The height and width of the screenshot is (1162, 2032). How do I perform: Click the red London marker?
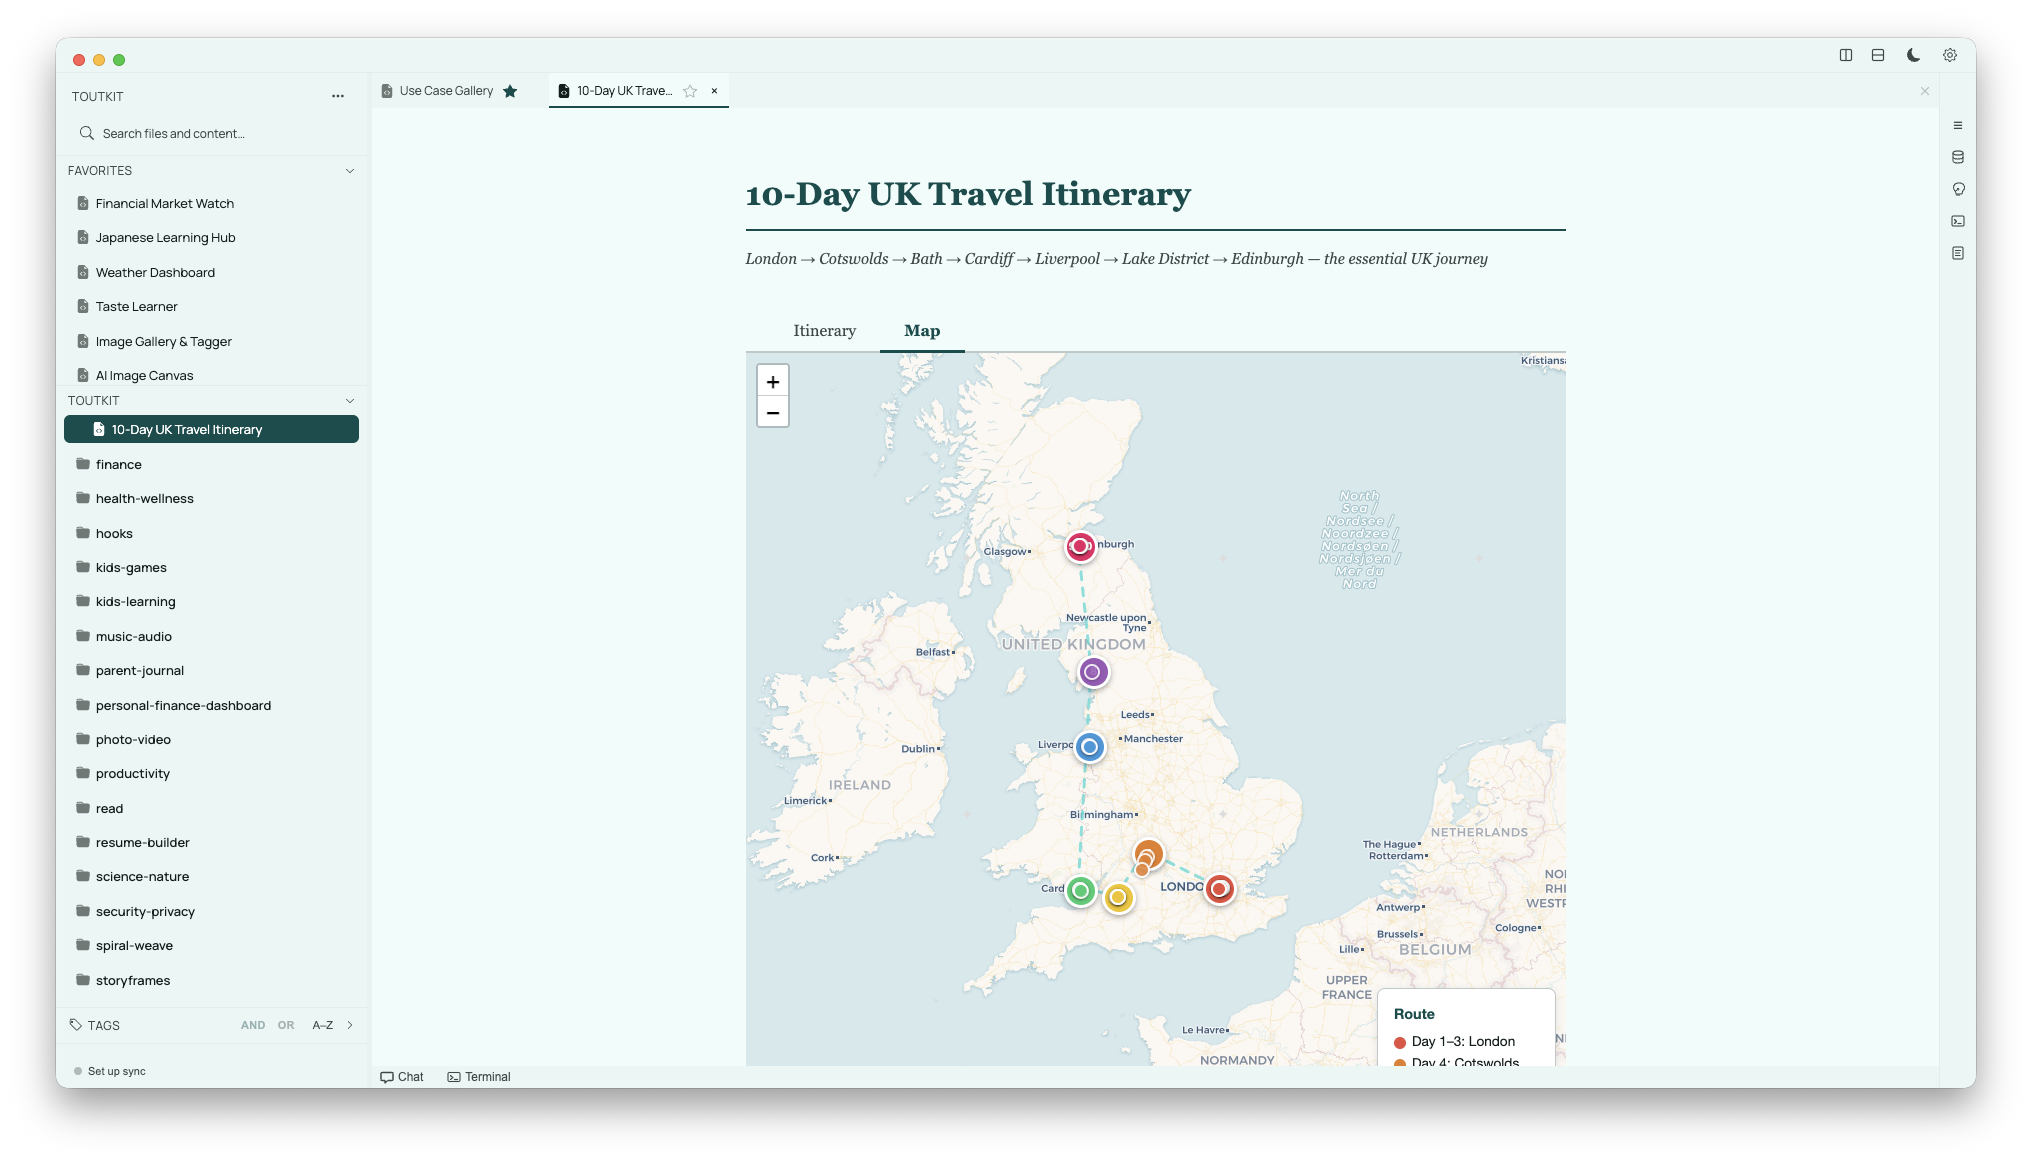coord(1219,888)
